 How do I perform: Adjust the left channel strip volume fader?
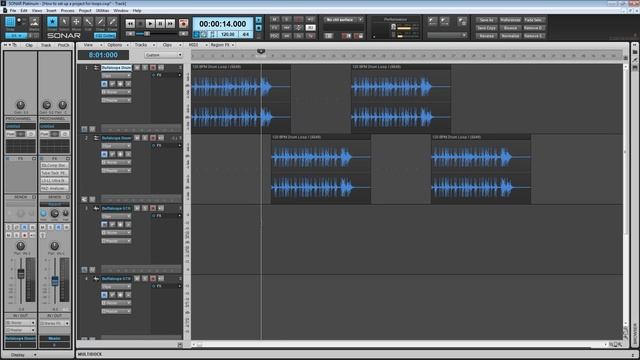click(x=21, y=274)
